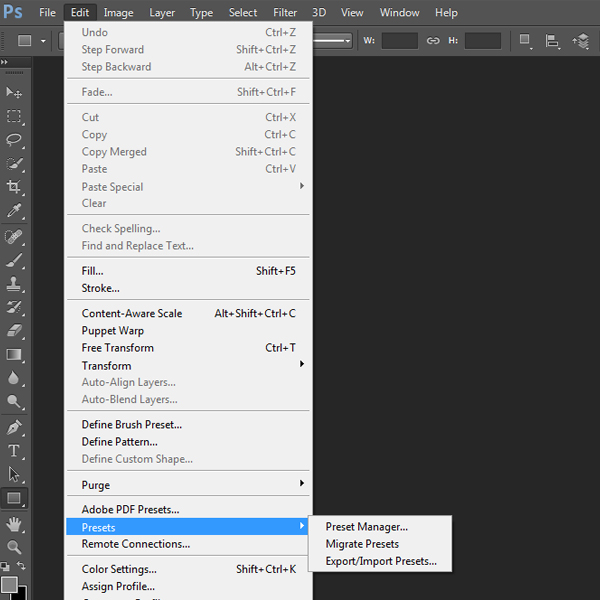Select the Path Selection tool
Viewport: 600px width, 600px height.
(x=14, y=474)
